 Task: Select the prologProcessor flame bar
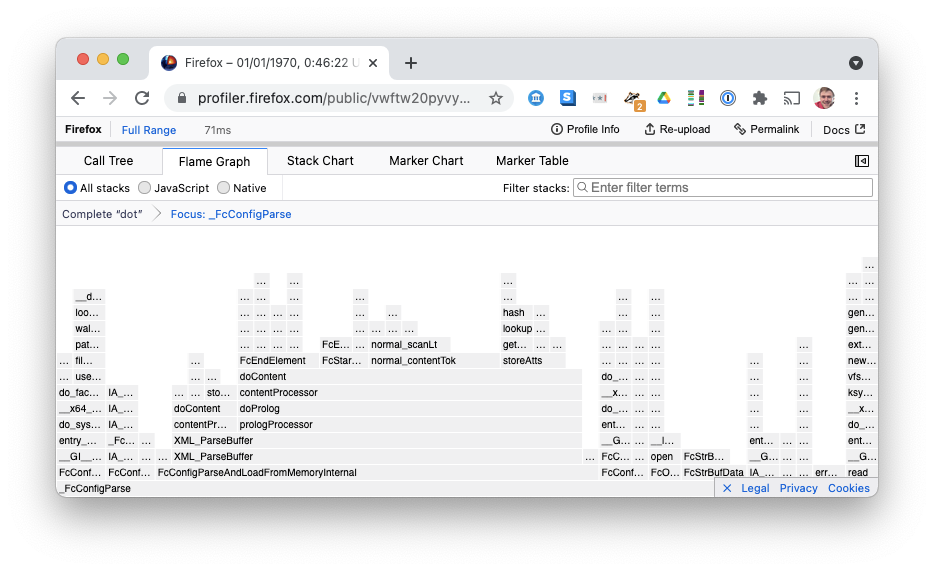(410, 425)
